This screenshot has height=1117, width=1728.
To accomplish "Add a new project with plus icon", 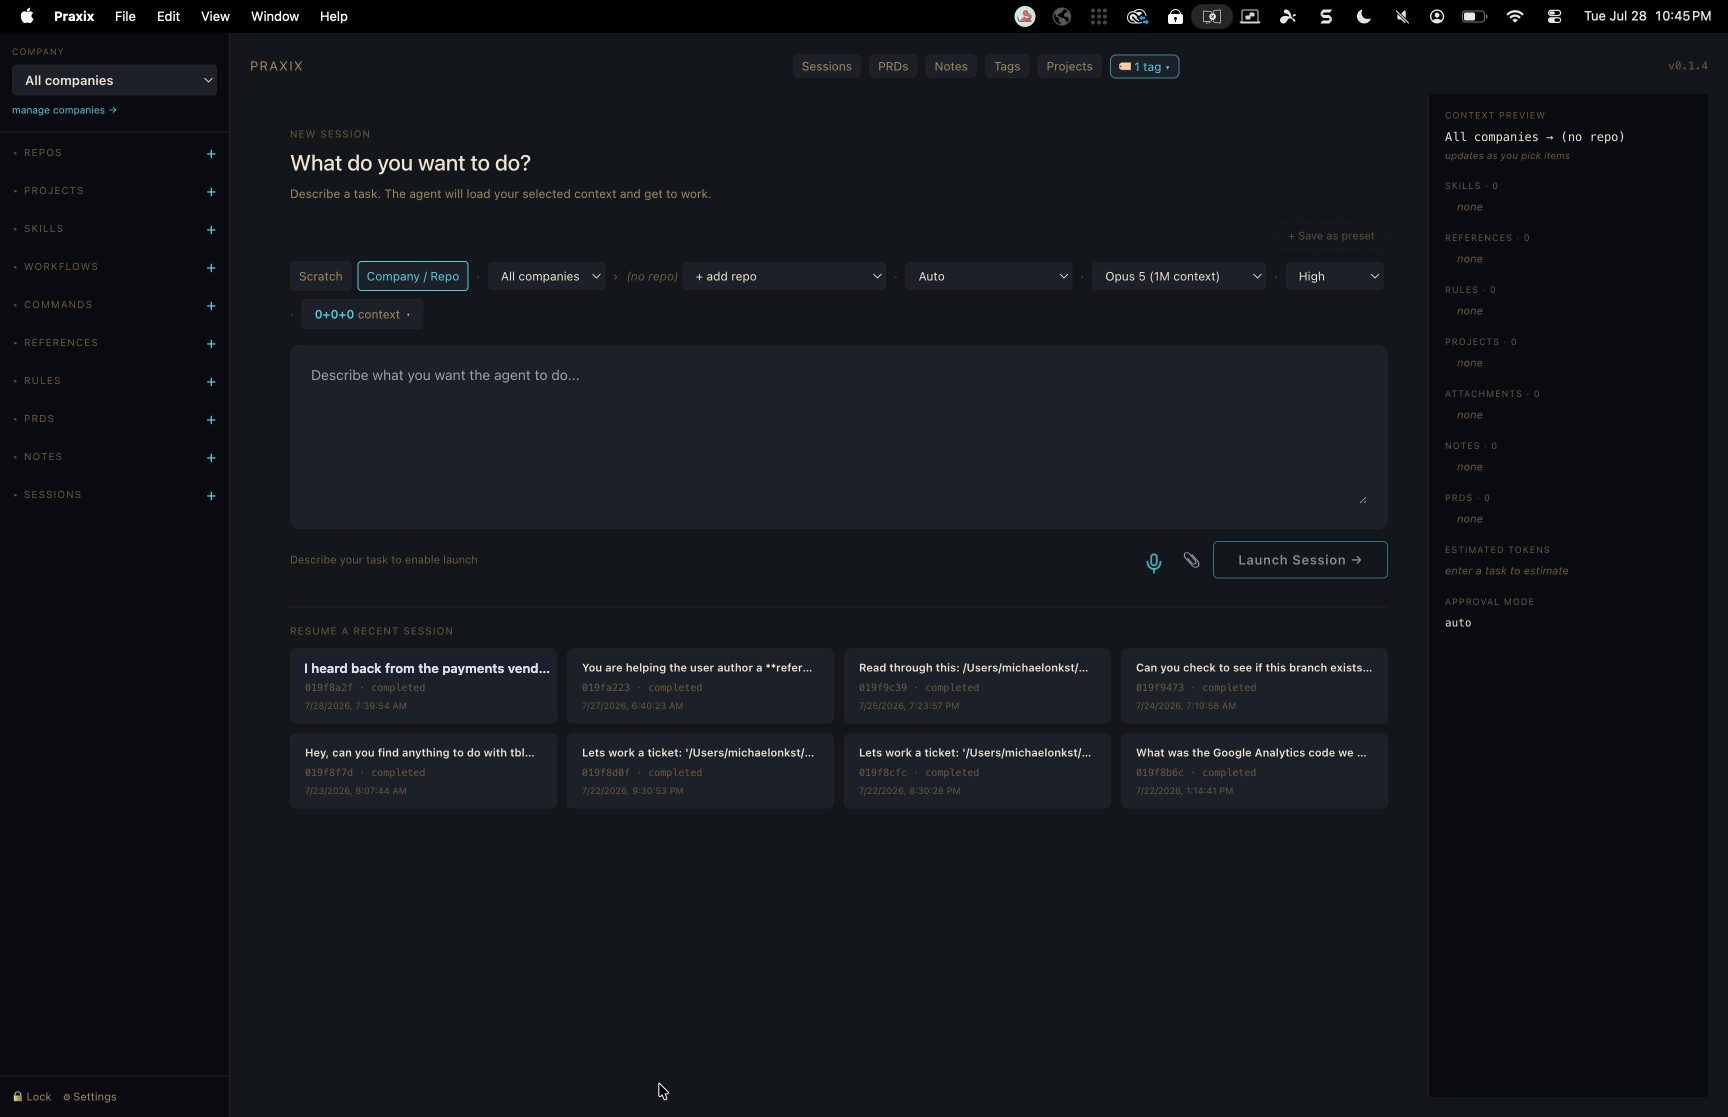I will (x=211, y=192).
